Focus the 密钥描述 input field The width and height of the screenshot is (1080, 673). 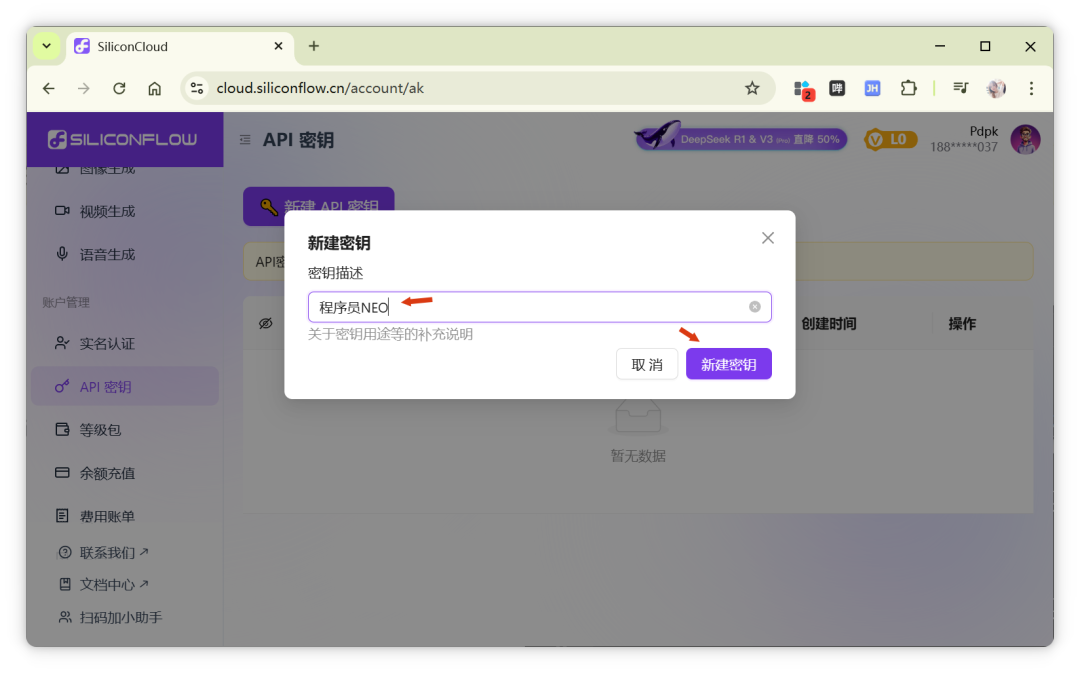click(x=539, y=307)
